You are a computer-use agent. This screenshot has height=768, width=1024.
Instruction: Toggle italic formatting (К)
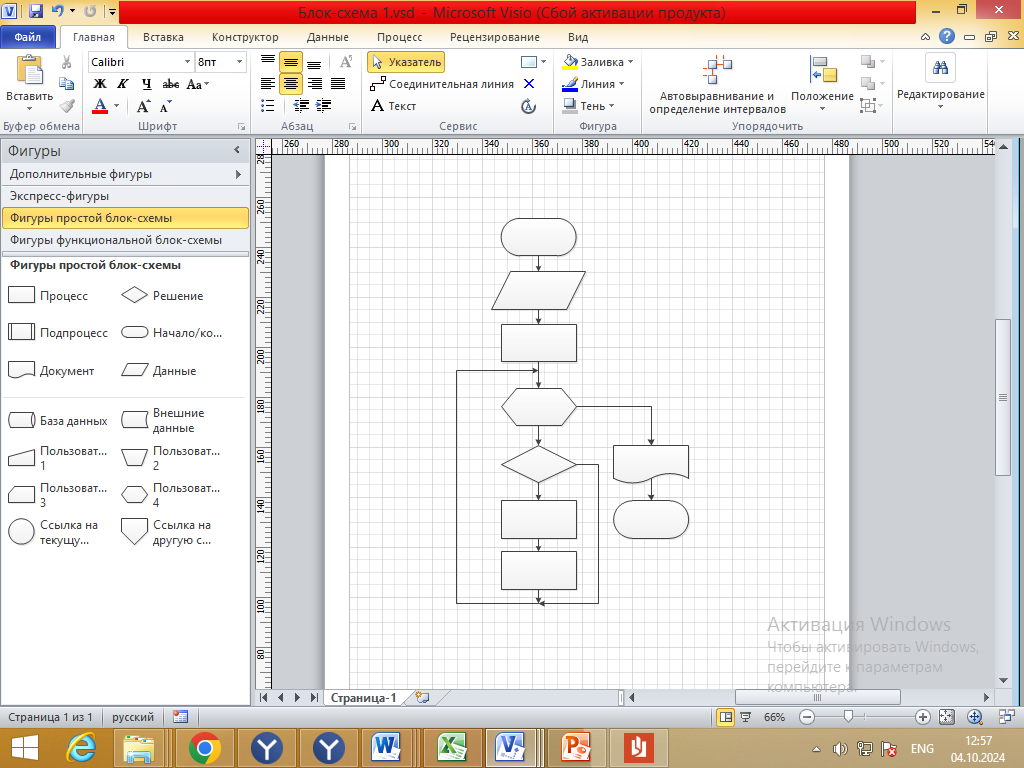123,84
